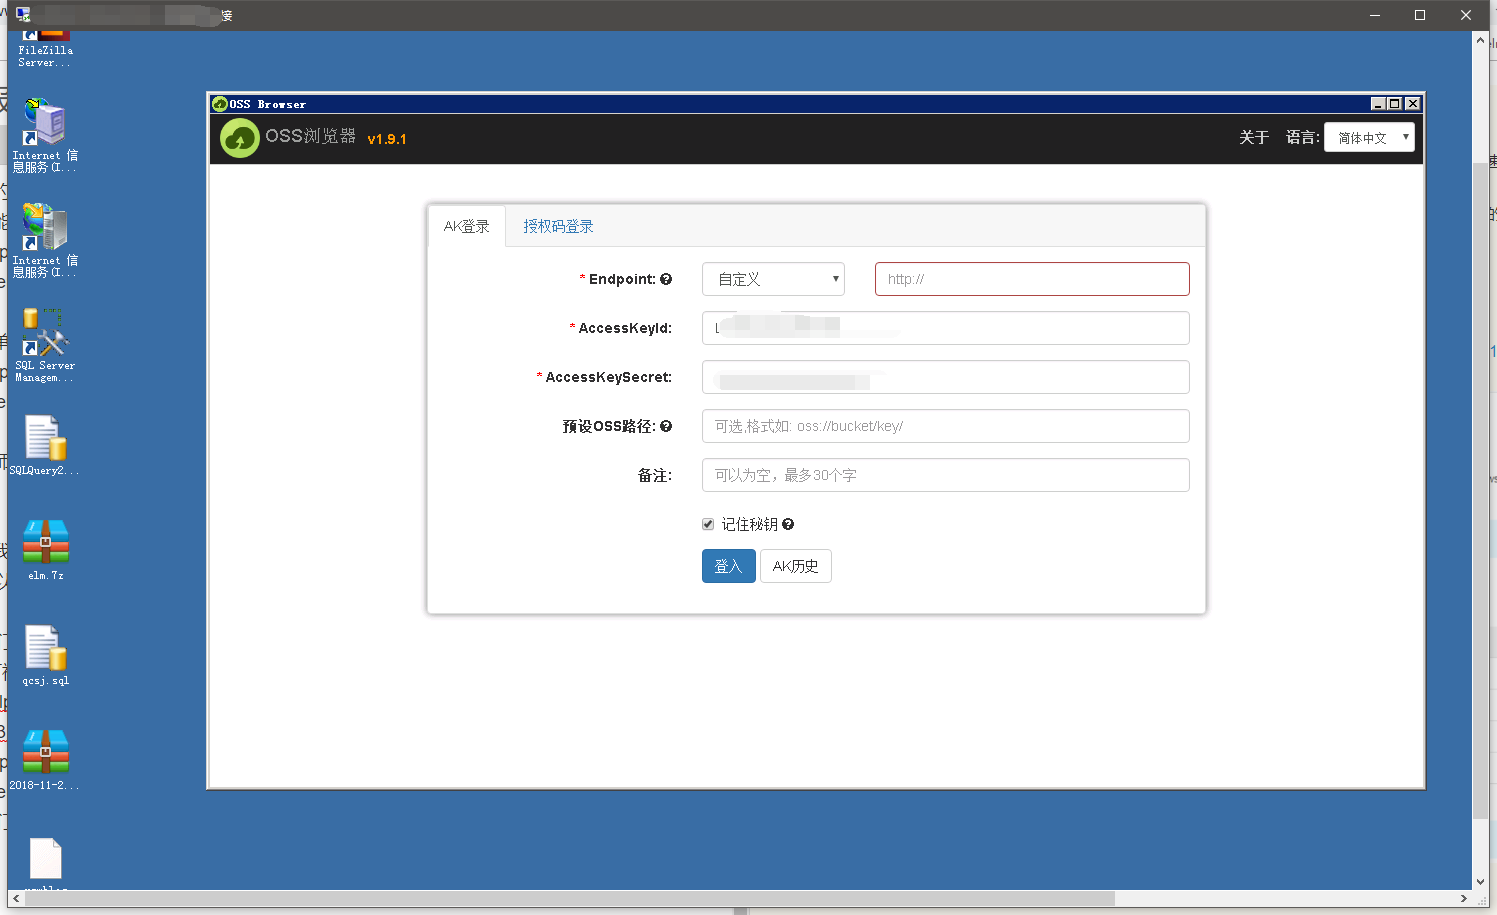Focus the 预设OSS路径 input field
Screen dimensions: 1497x915
(x=946, y=426)
